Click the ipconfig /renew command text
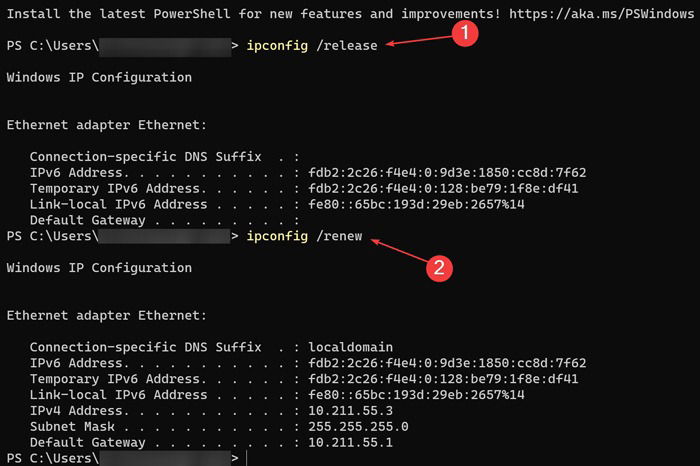 304,236
